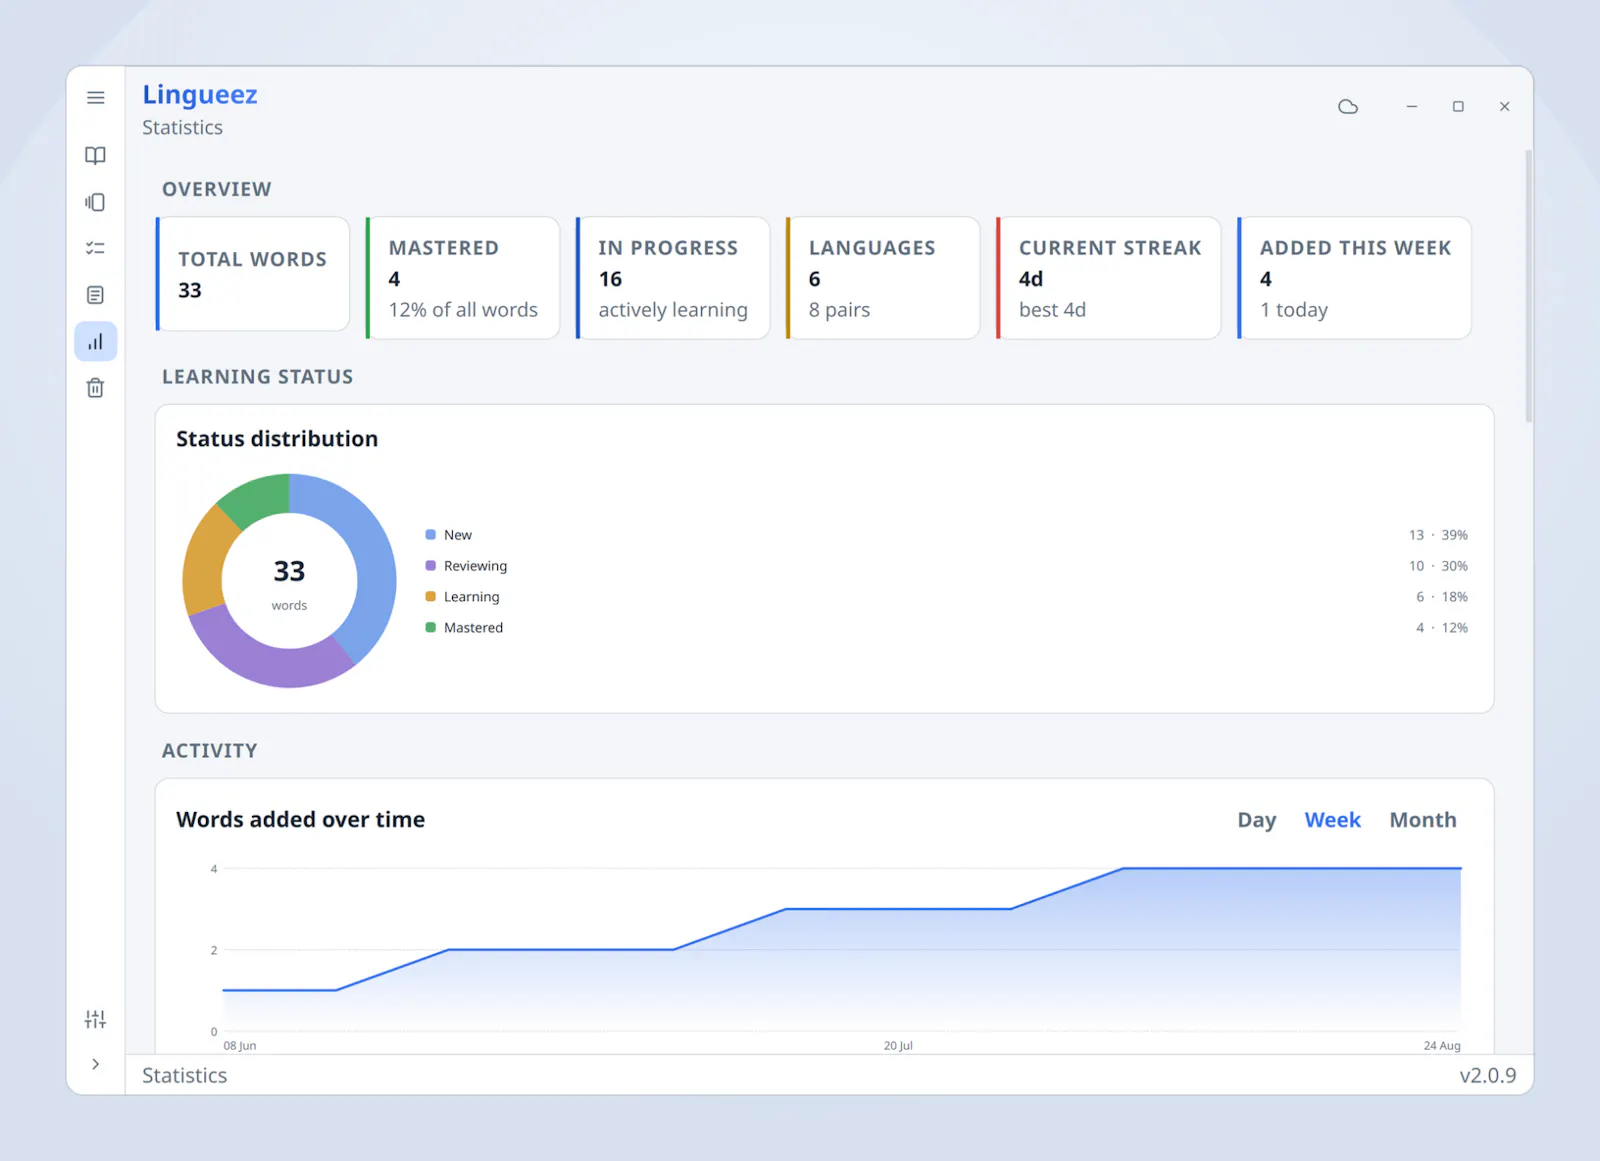Click the '12% of all words' text
The width and height of the screenshot is (1600, 1161).
[x=463, y=310]
